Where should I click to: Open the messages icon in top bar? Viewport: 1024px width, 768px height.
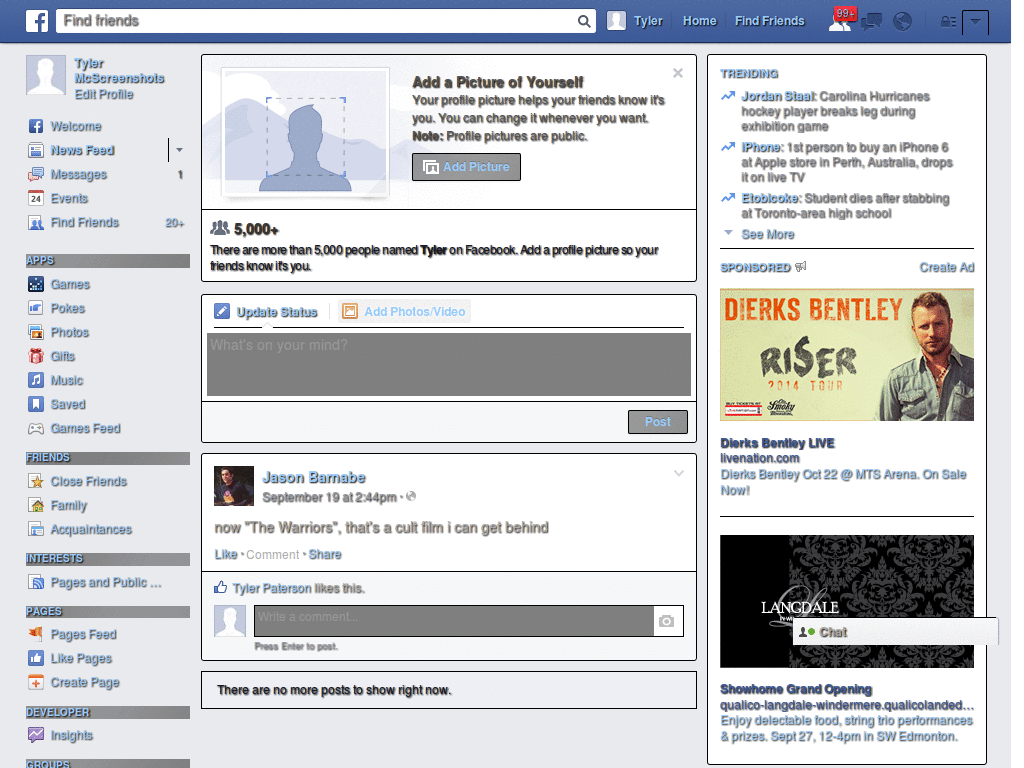tap(871, 22)
